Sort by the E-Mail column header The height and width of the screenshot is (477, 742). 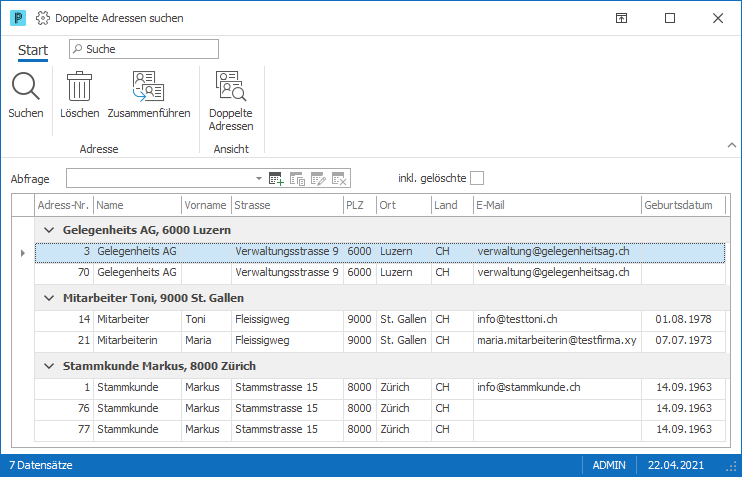(557, 205)
